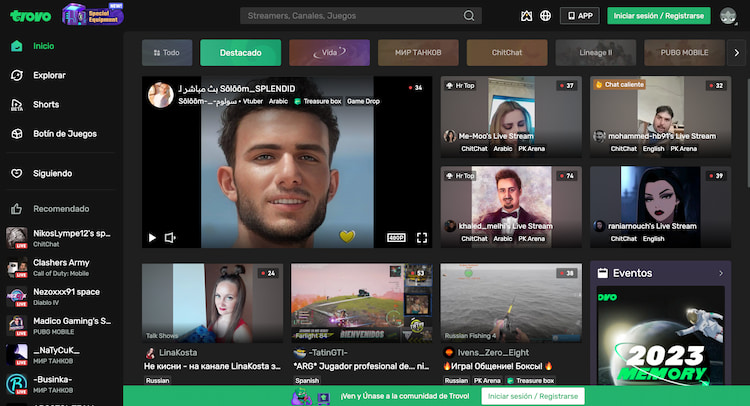Screen dimensions: 750x406
Task: Play the featured Sölõõm stream
Action: coord(152,238)
